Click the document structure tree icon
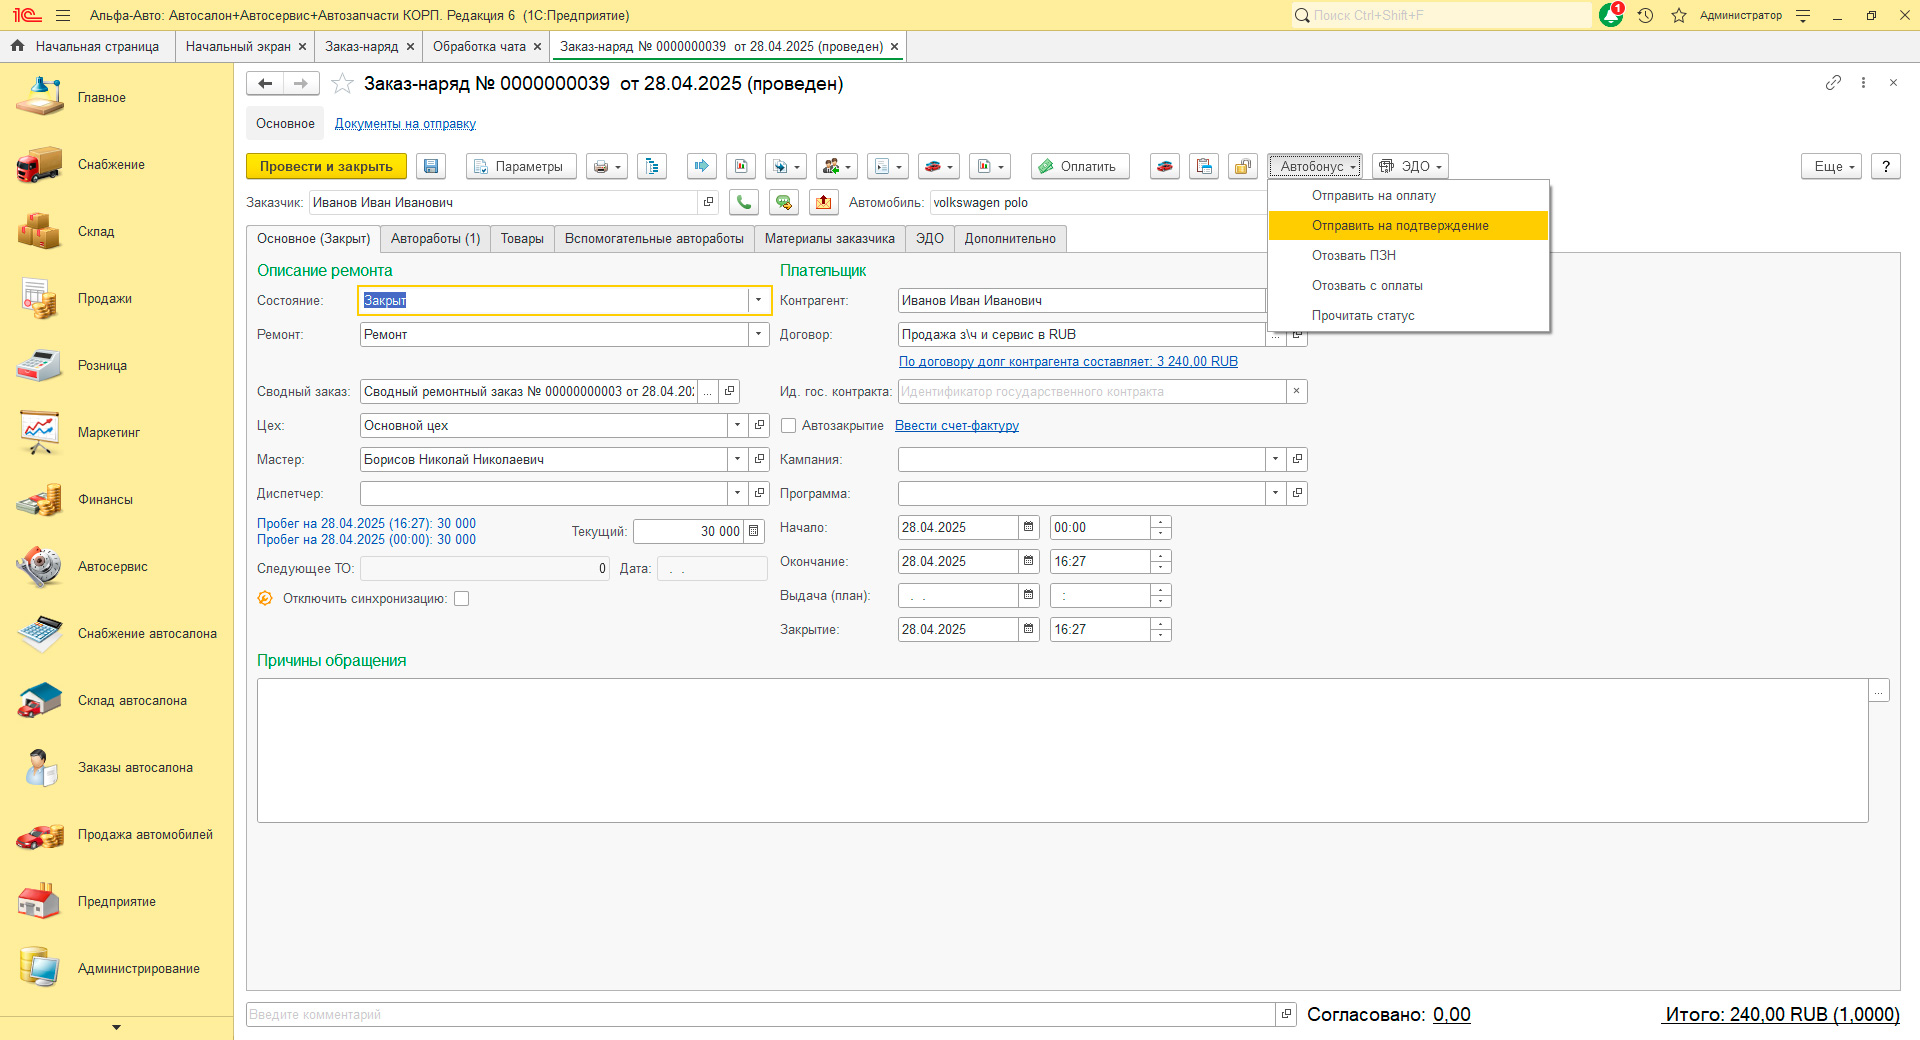This screenshot has width=1920, height=1040. (652, 166)
